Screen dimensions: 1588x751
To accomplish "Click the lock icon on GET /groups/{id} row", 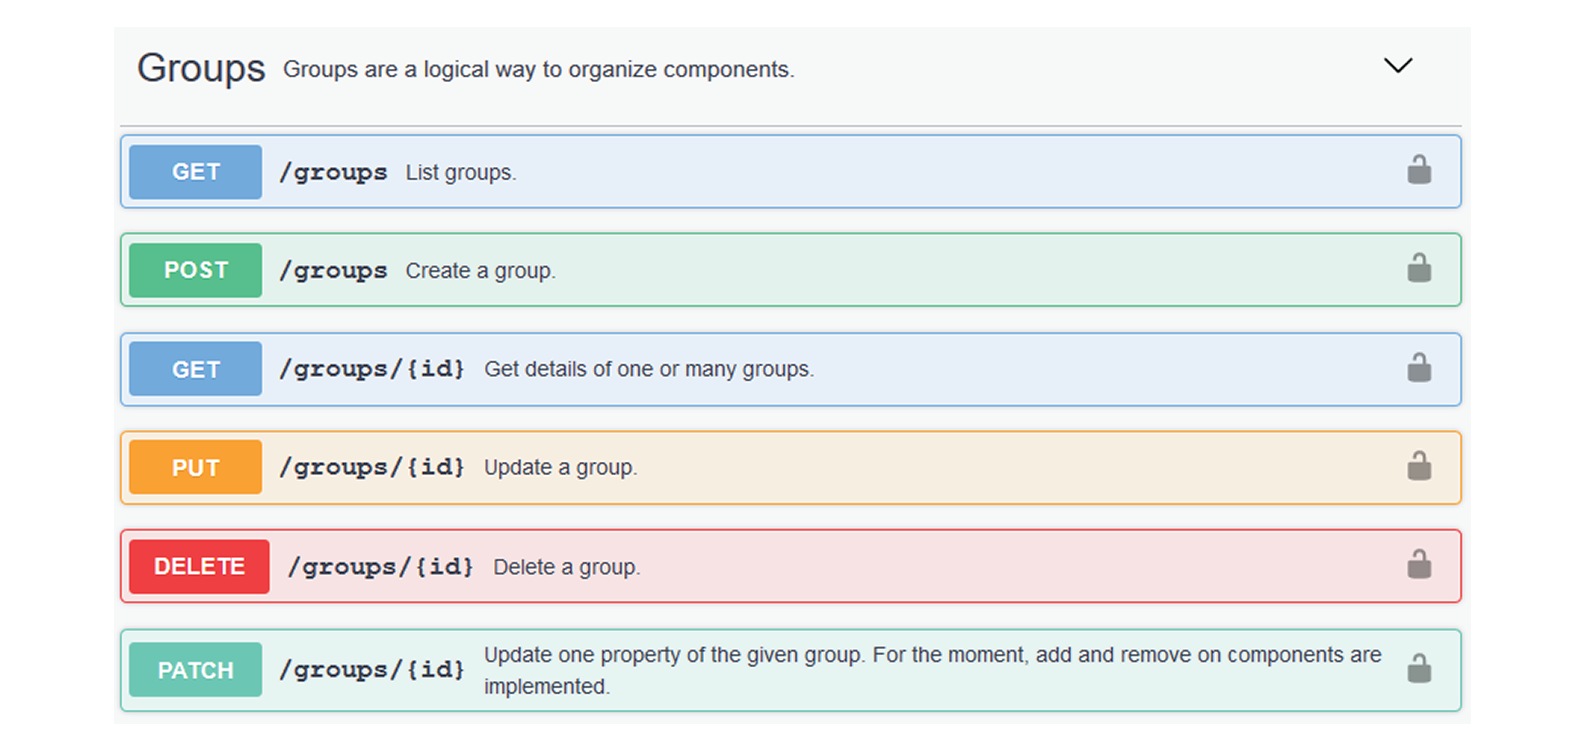I will point(1418,368).
